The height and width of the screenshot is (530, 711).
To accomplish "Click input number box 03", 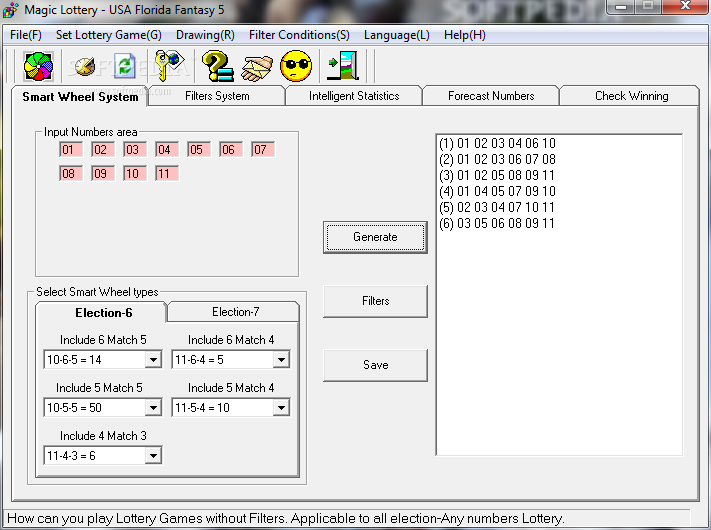I will (x=135, y=150).
